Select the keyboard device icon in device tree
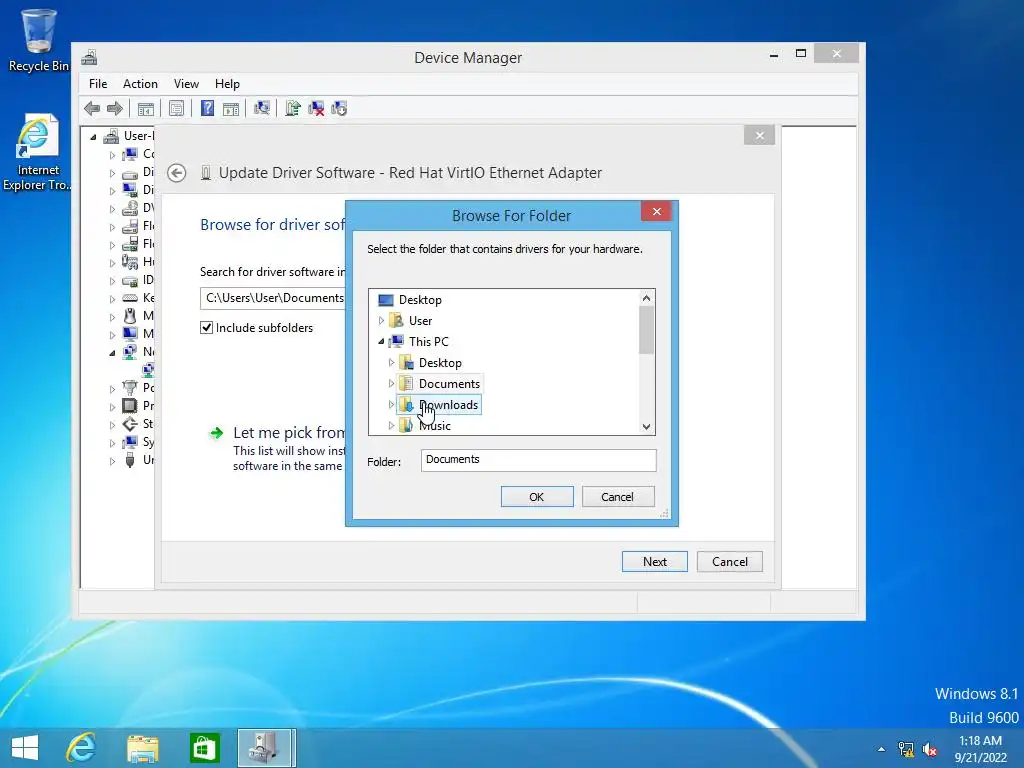Image resolution: width=1024 pixels, height=768 pixels. pos(130,298)
